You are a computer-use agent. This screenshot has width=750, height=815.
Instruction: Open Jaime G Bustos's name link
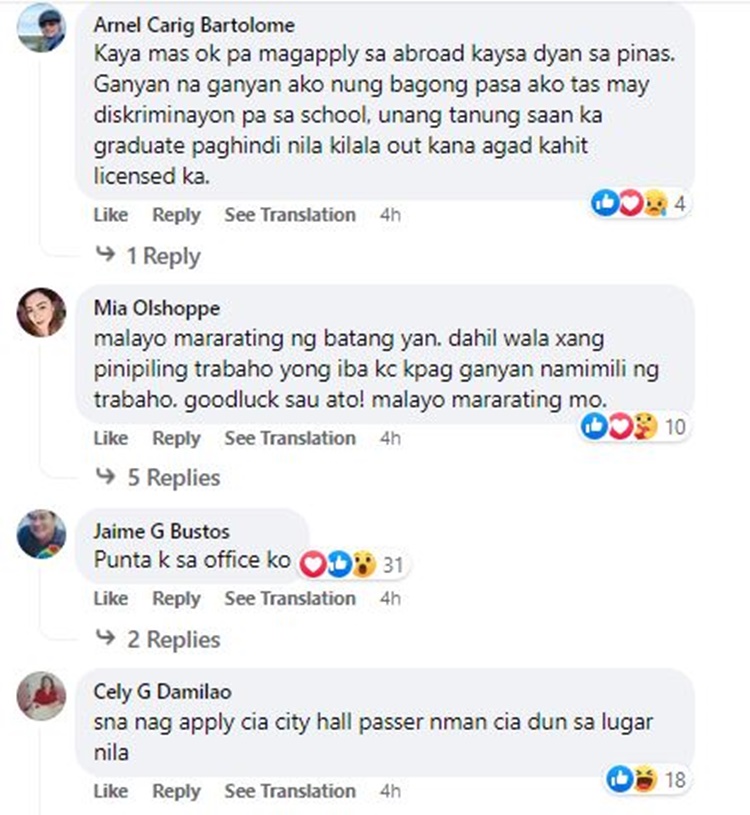point(162,531)
